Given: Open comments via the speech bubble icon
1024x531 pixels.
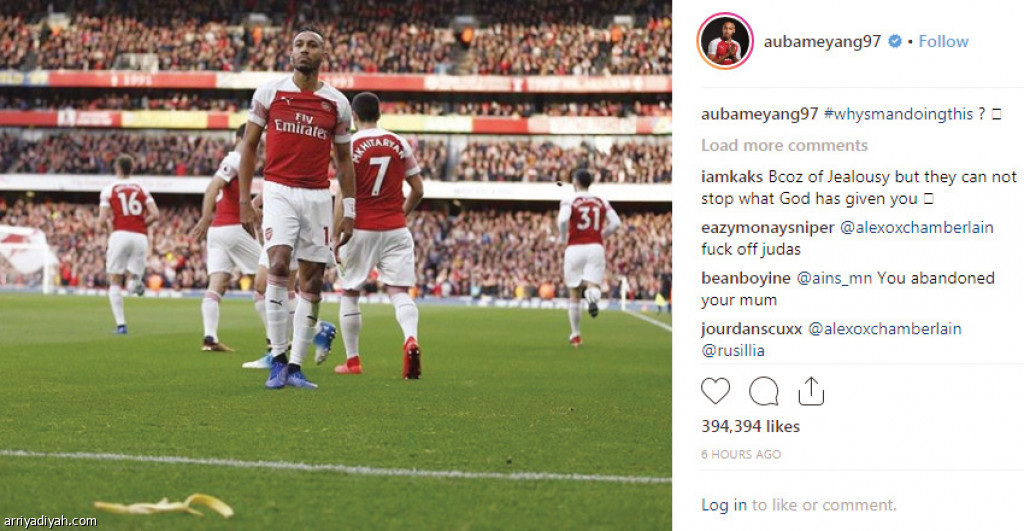Looking at the screenshot, I should pyautogui.click(x=763, y=391).
